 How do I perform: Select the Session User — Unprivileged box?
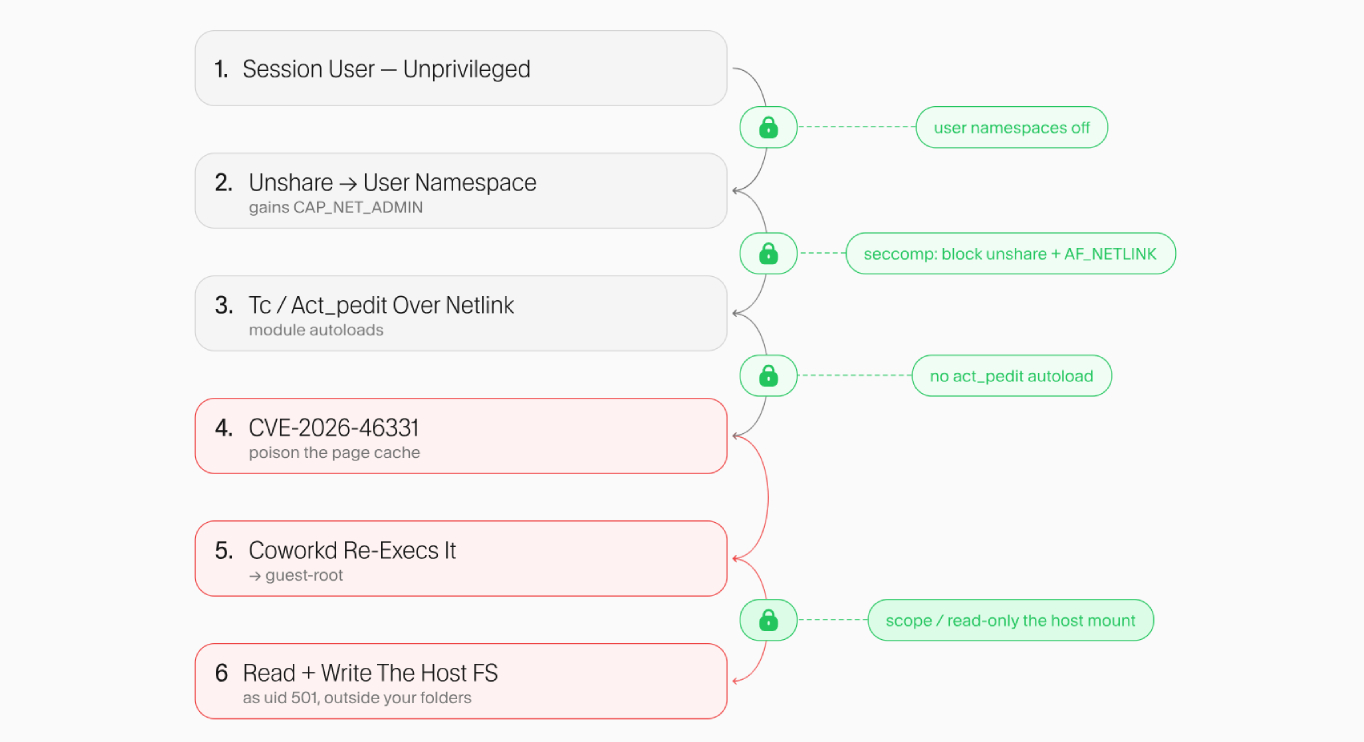click(461, 68)
